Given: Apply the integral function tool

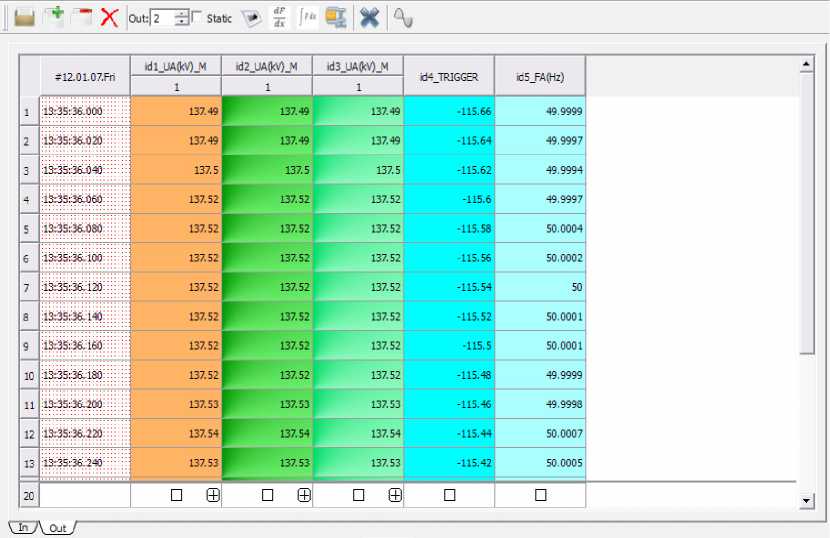Looking at the screenshot, I should pyautogui.click(x=308, y=17).
